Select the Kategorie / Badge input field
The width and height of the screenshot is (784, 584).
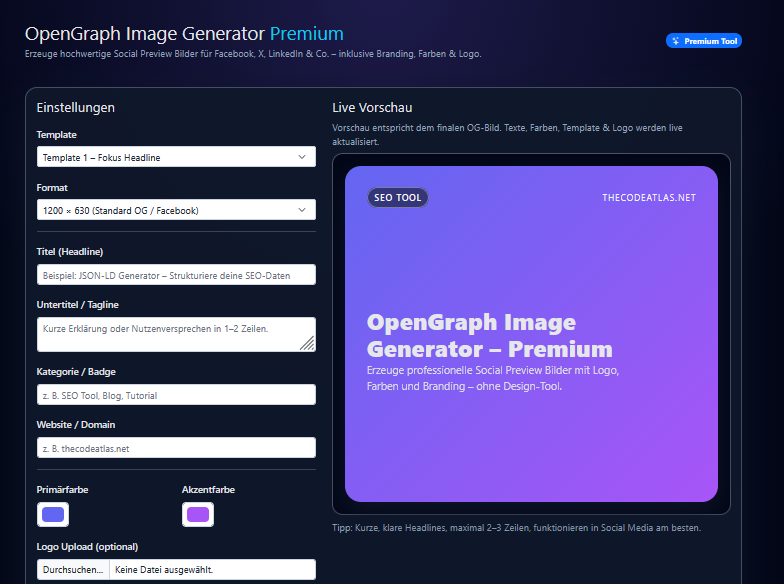[175, 395]
